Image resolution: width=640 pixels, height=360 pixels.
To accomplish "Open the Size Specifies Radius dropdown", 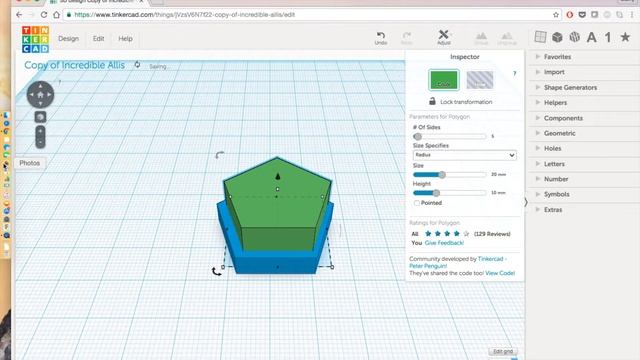I will pos(464,155).
